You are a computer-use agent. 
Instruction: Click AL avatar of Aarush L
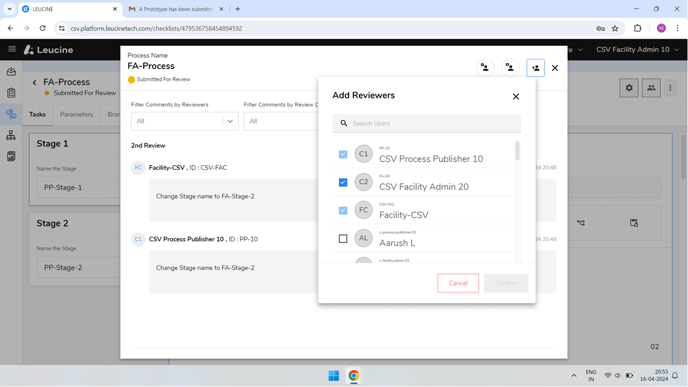coord(363,238)
